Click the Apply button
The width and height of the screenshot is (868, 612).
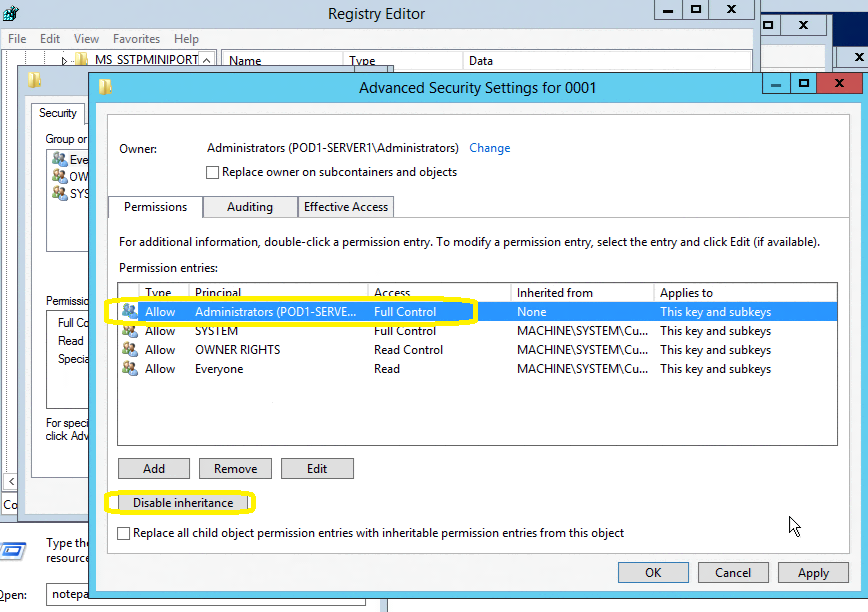812,573
